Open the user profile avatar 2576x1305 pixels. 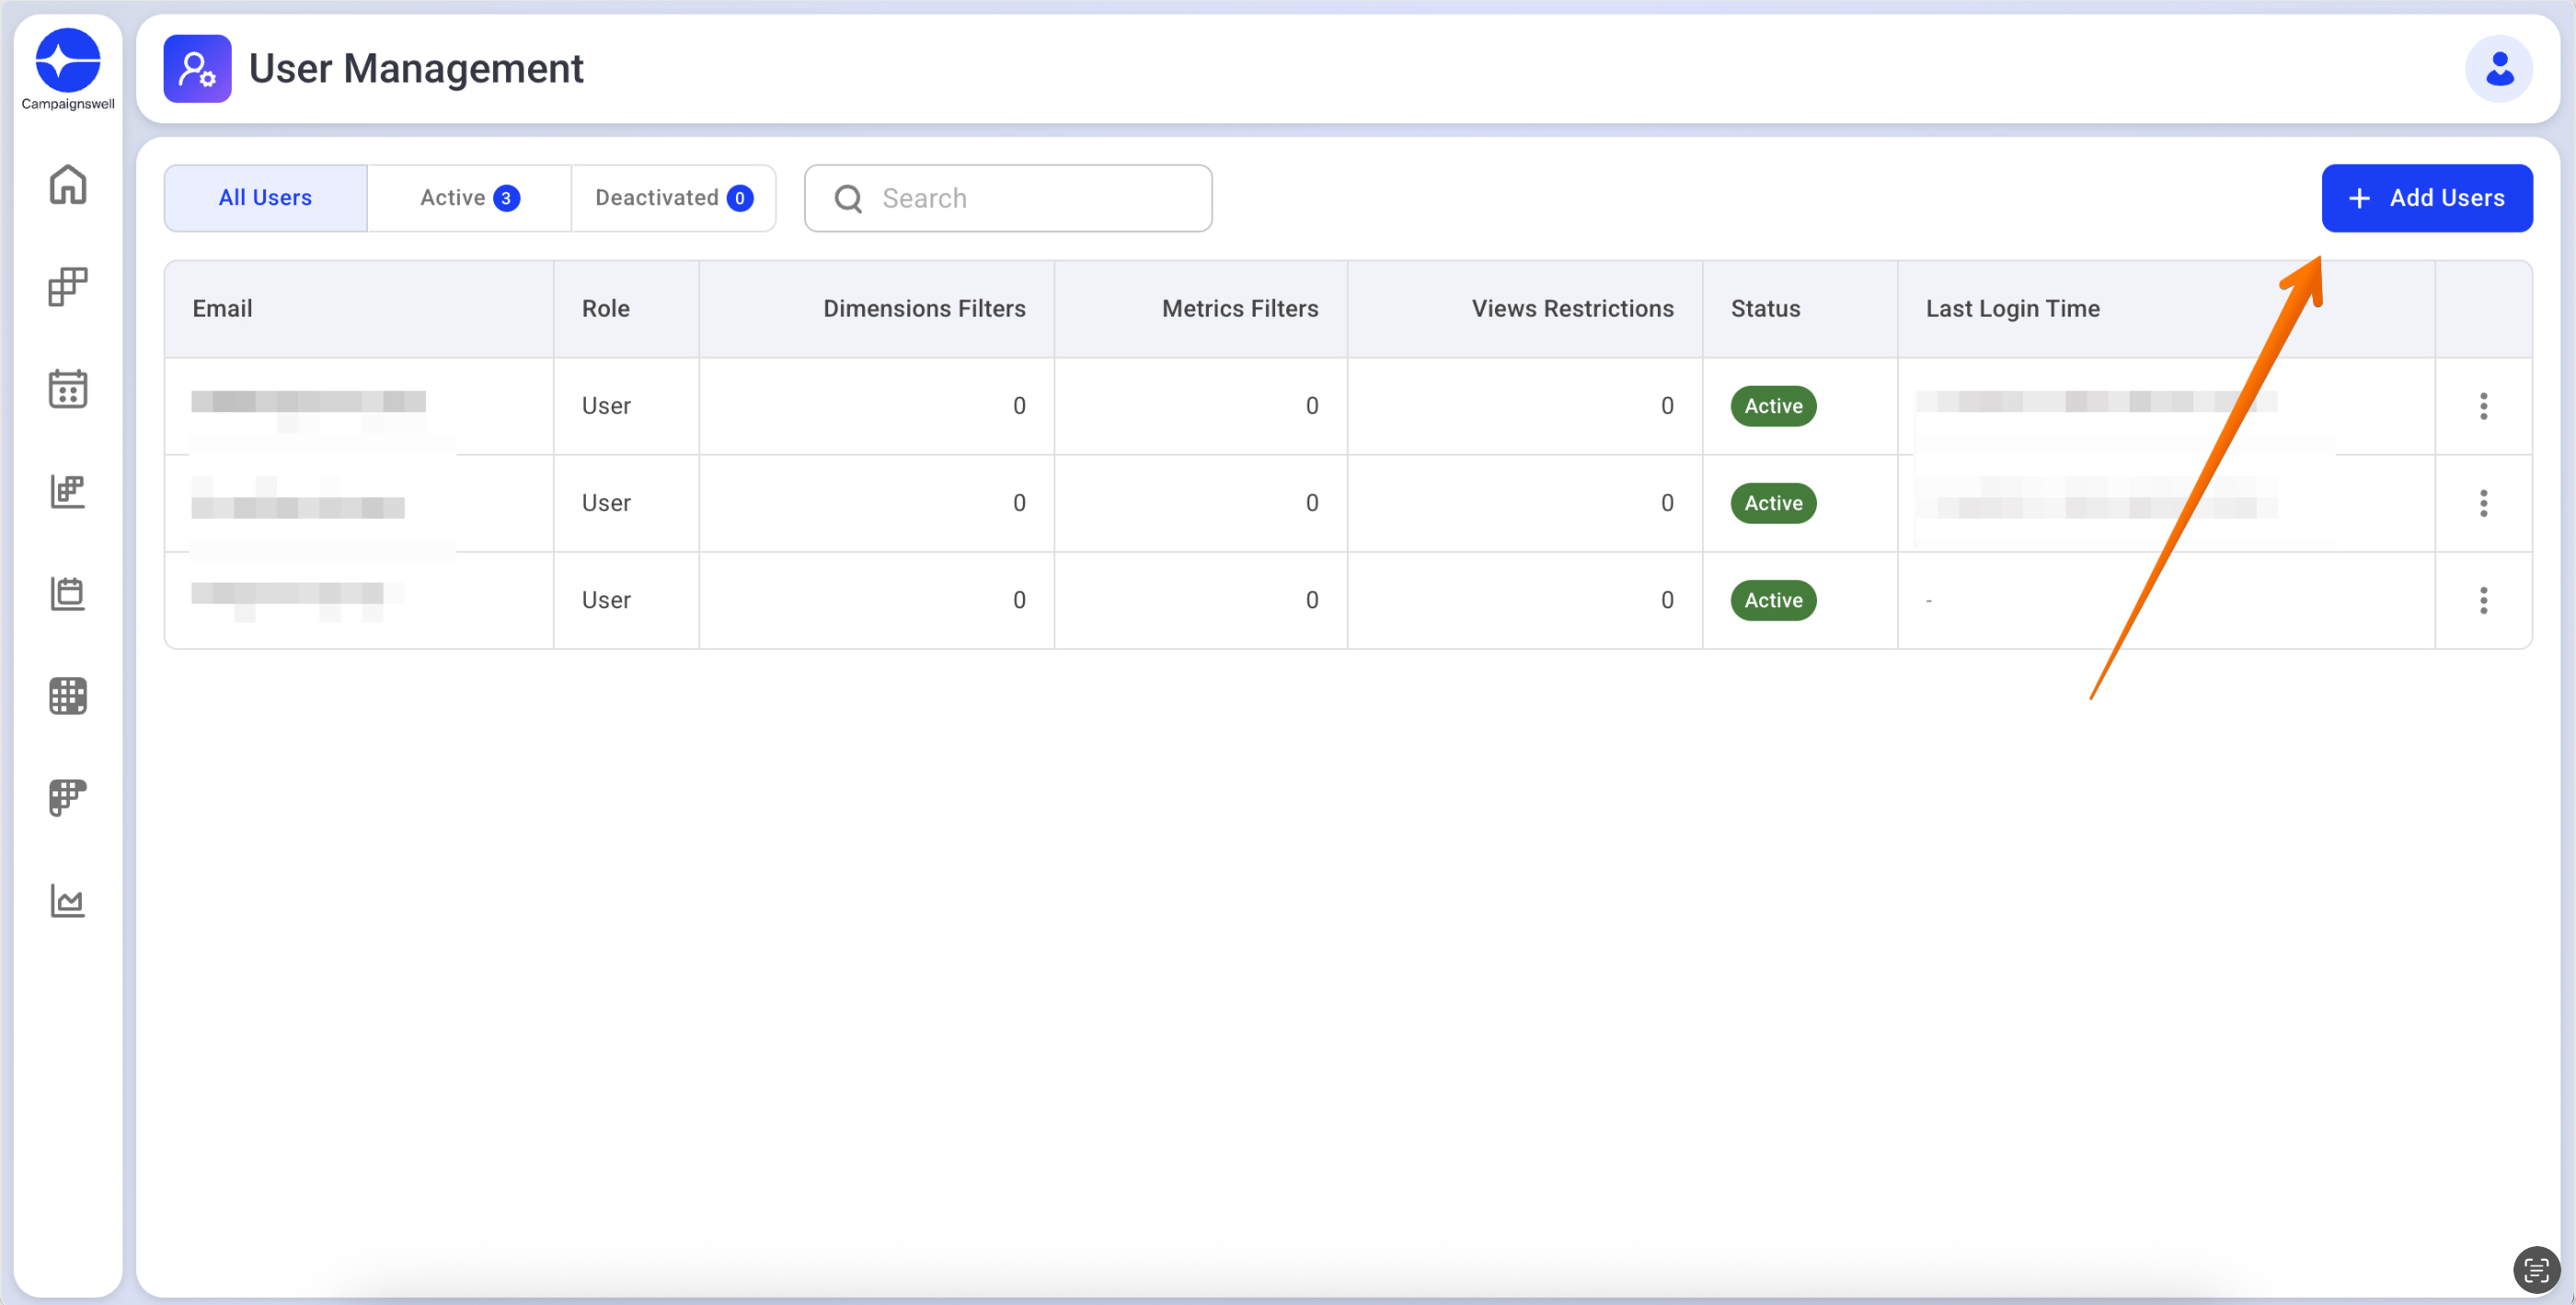point(2498,69)
